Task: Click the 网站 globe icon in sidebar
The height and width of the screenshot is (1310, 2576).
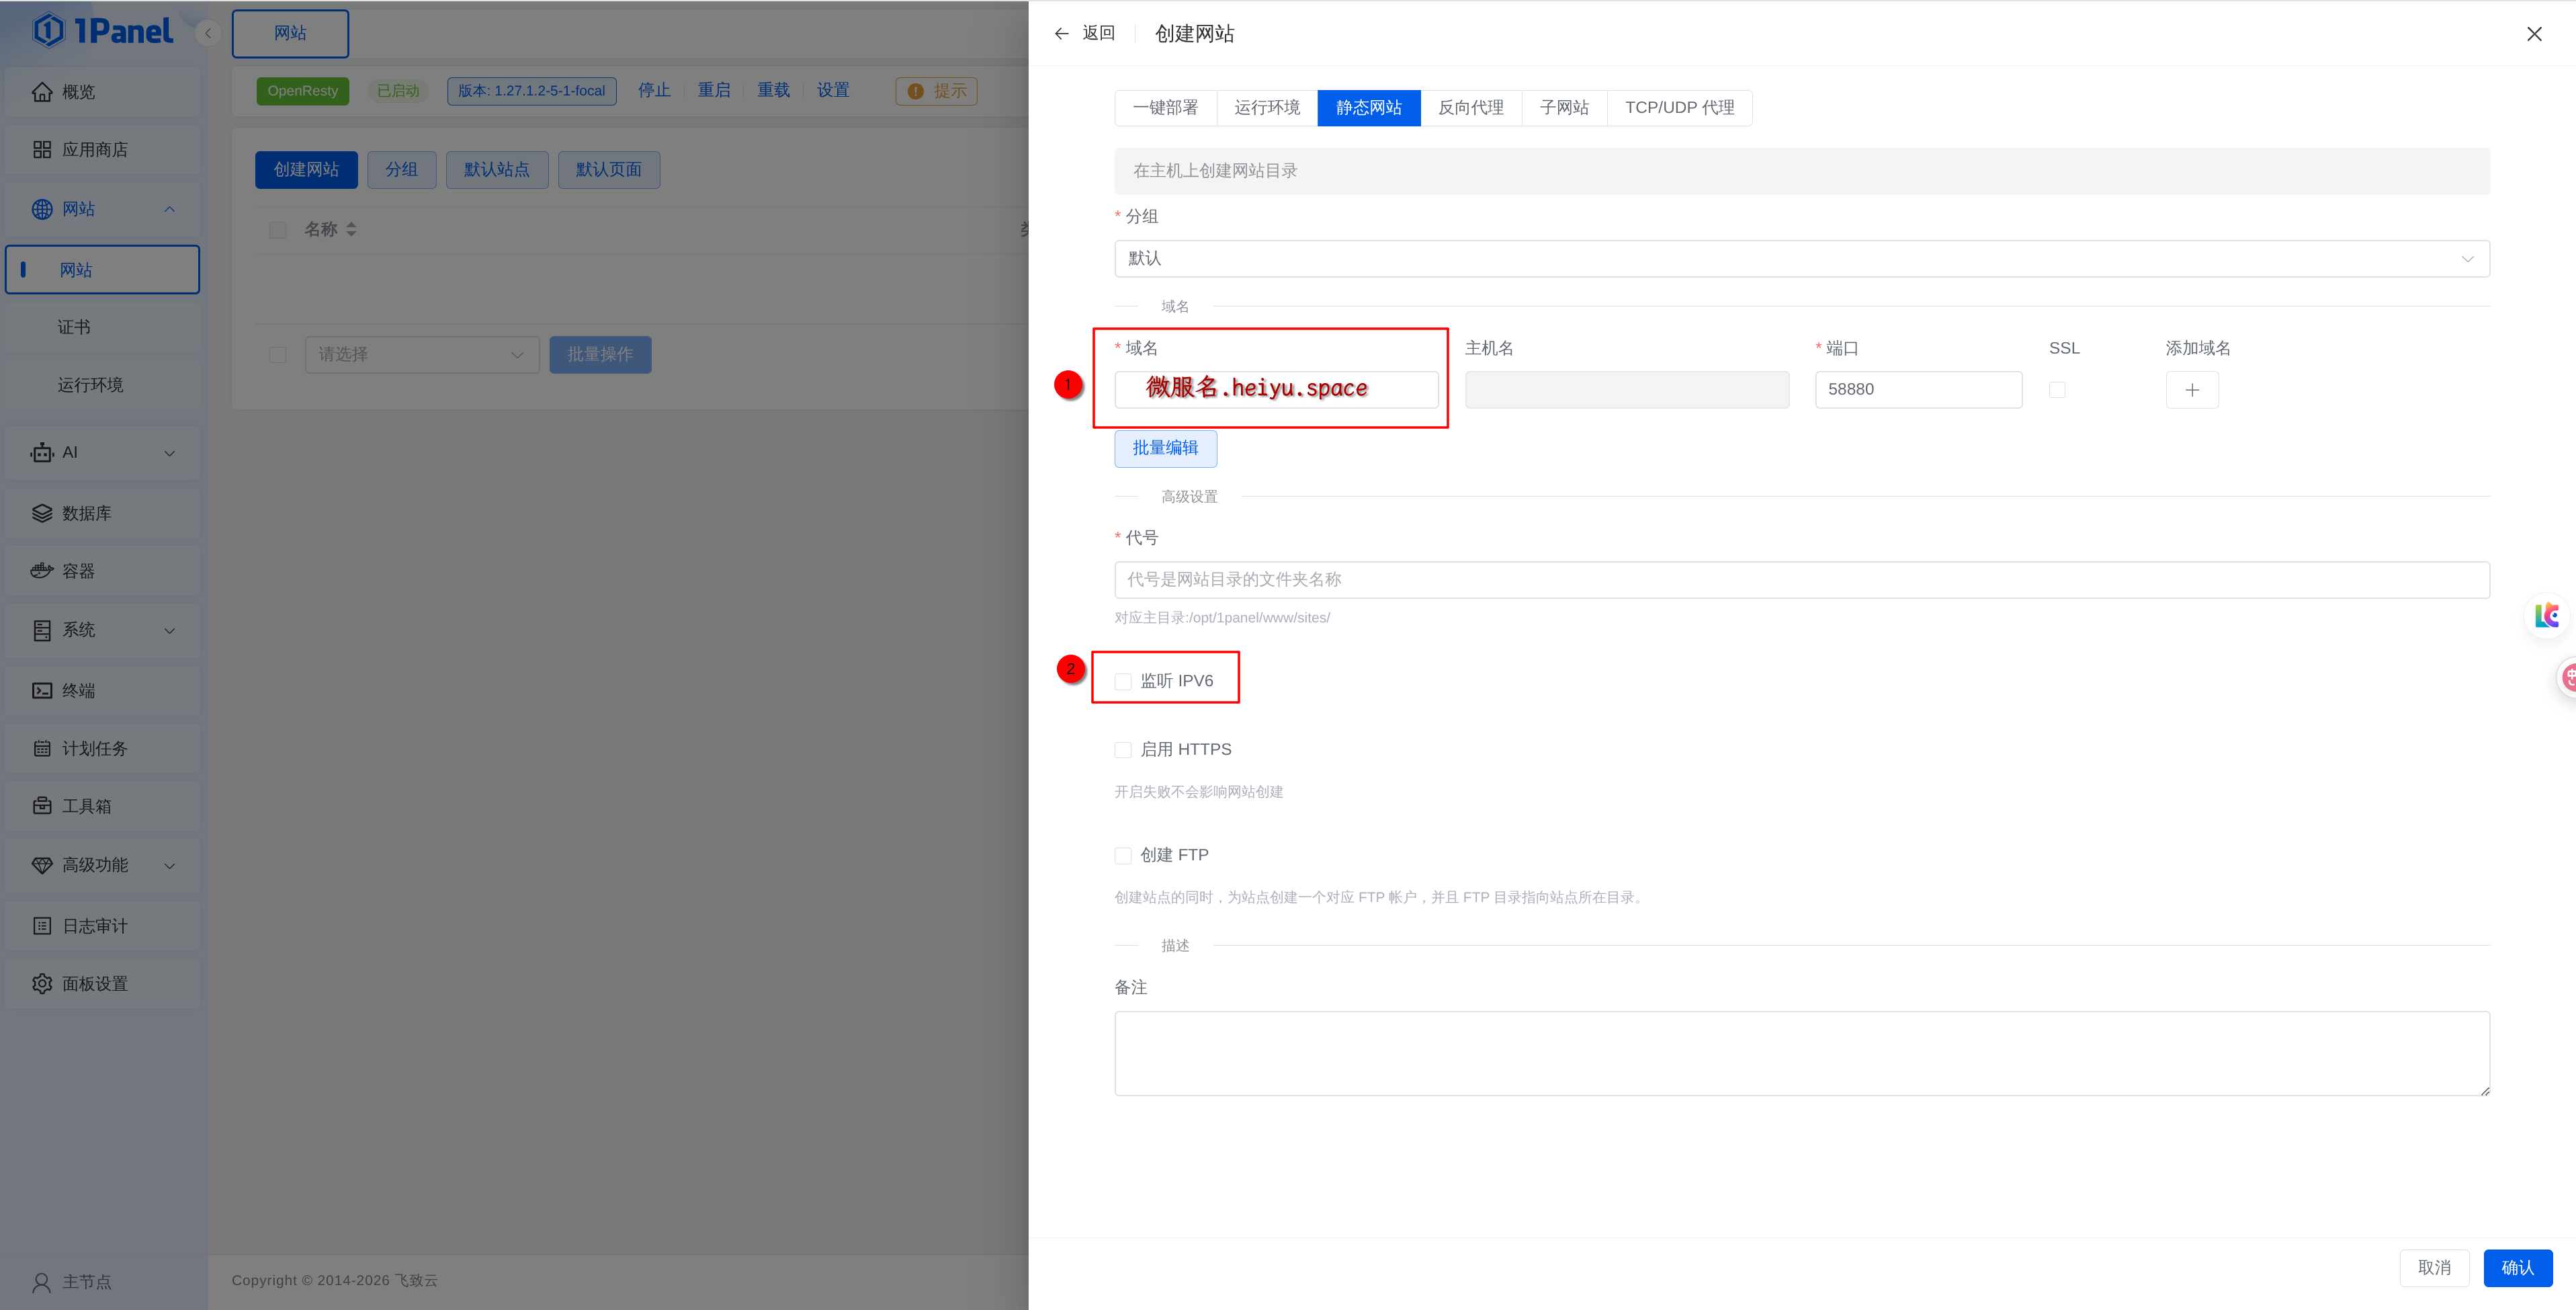Action: coord(42,209)
